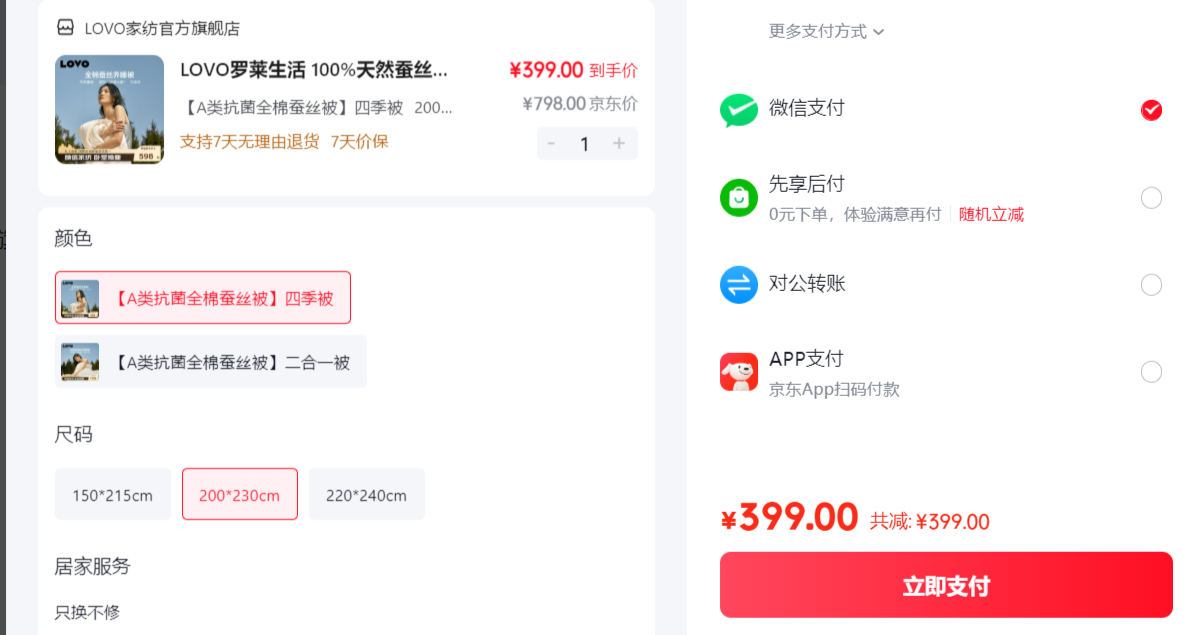
Task: Select the 二合一被 color option
Action: pyautogui.click(x=210, y=362)
